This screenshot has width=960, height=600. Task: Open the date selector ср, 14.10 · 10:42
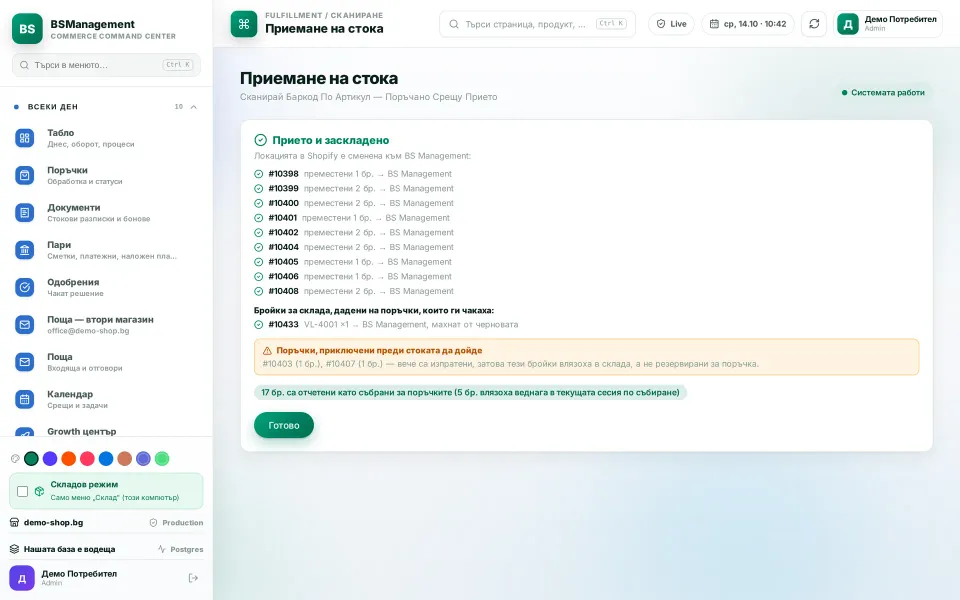tap(748, 24)
